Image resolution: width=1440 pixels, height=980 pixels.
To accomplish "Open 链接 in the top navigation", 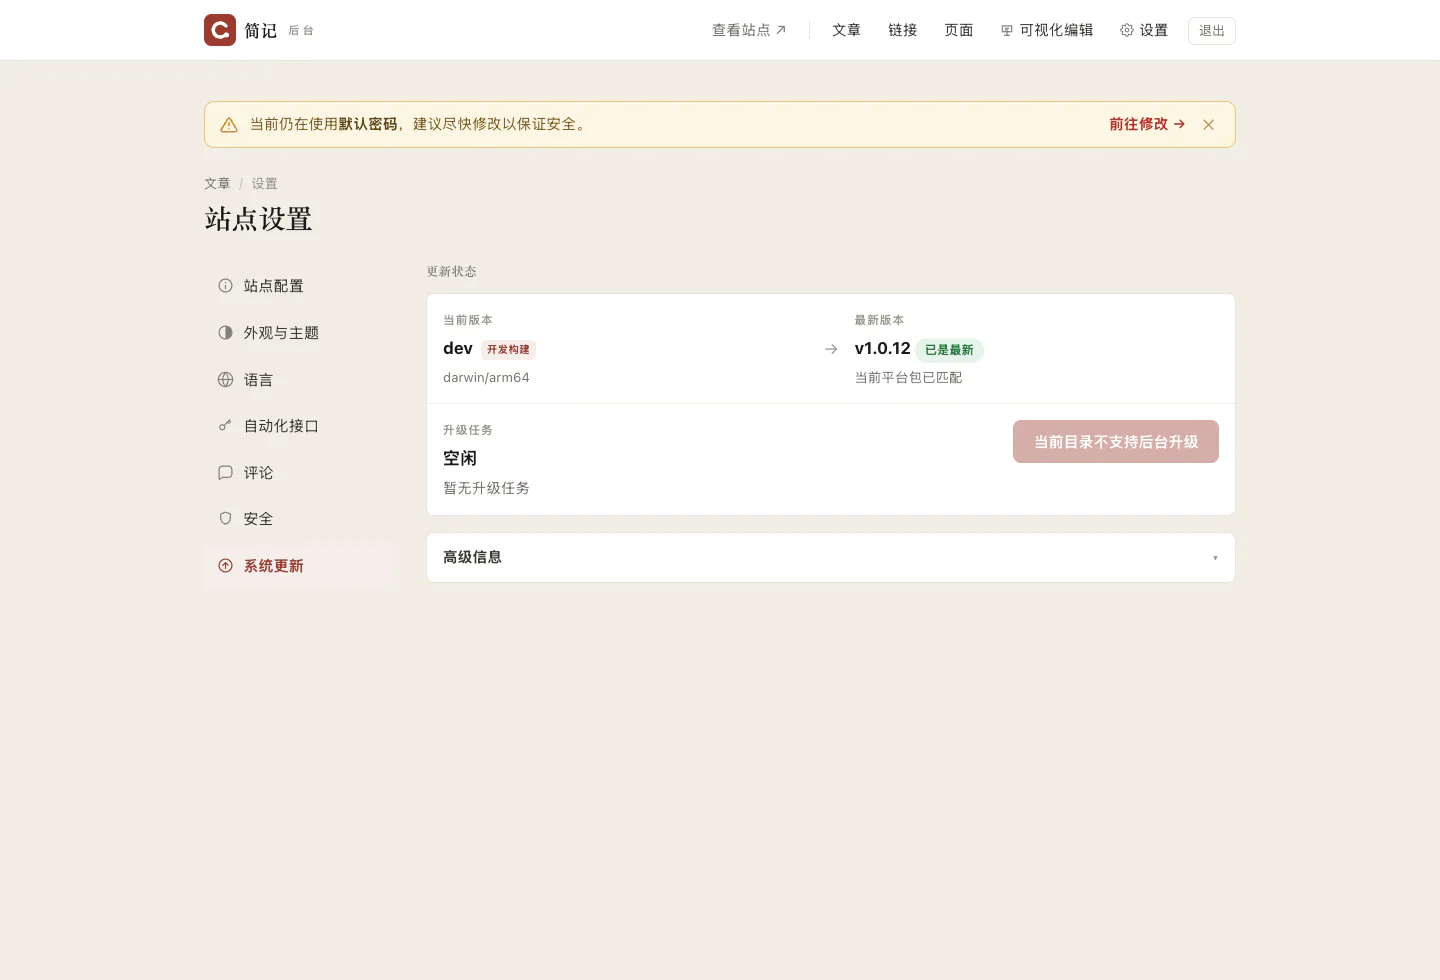I will coord(902,31).
